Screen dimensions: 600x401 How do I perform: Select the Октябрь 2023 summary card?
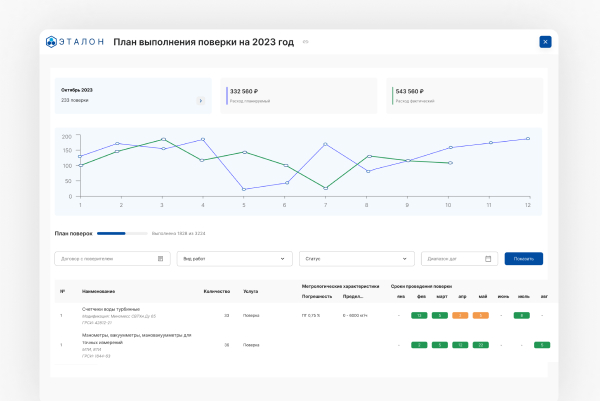click(133, 96)
